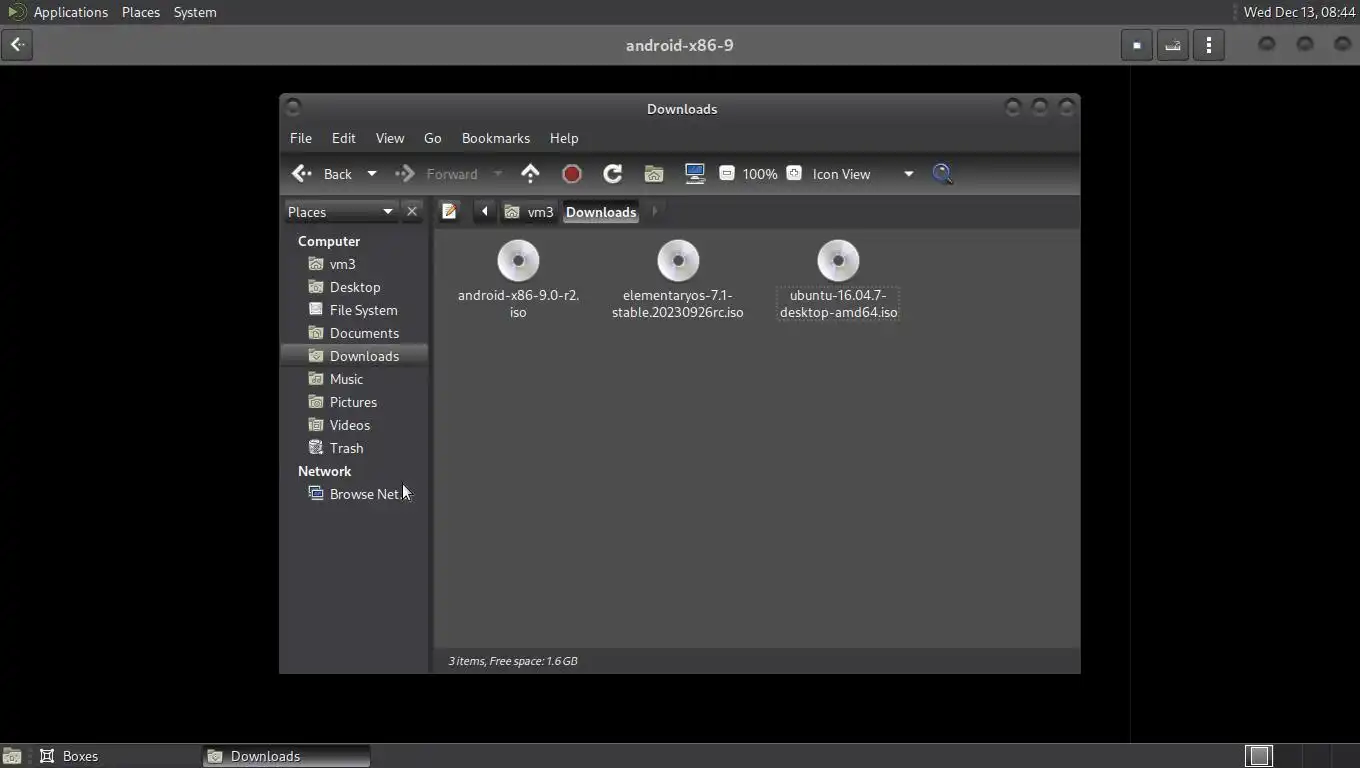This screenshot has height=768, width=1360.
Task: Open the Places side pane dropdown
Action: 340,212
